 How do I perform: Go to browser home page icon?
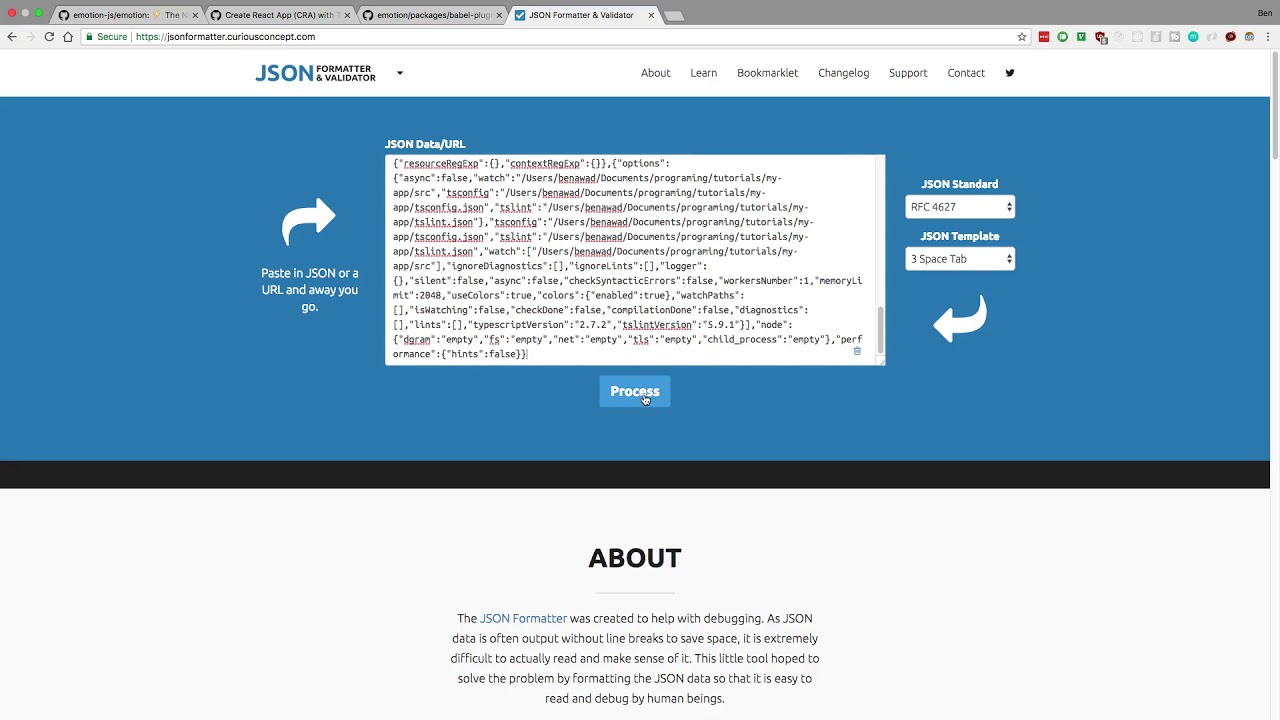[x=68, y=37]
